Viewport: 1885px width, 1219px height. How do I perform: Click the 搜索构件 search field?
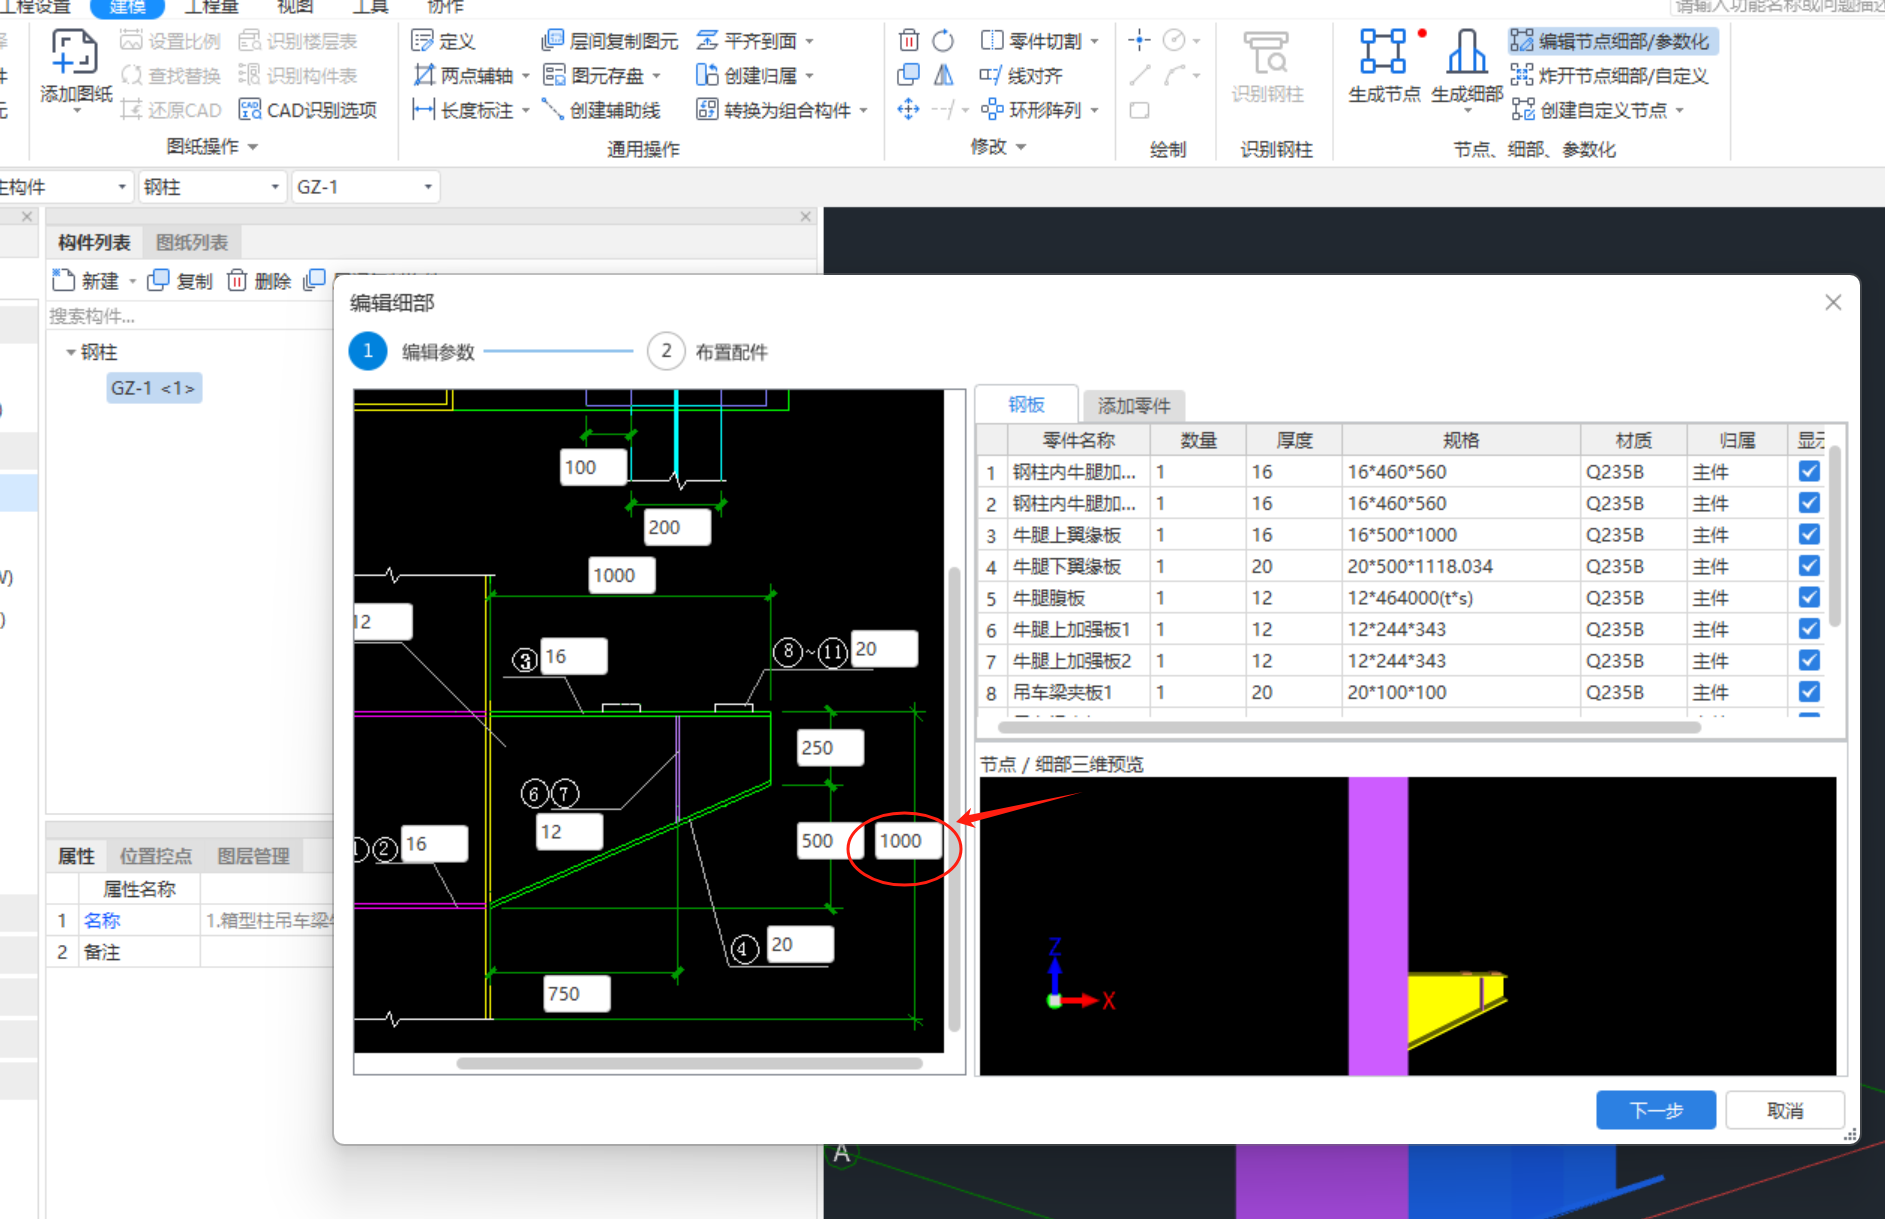point(190,316)
